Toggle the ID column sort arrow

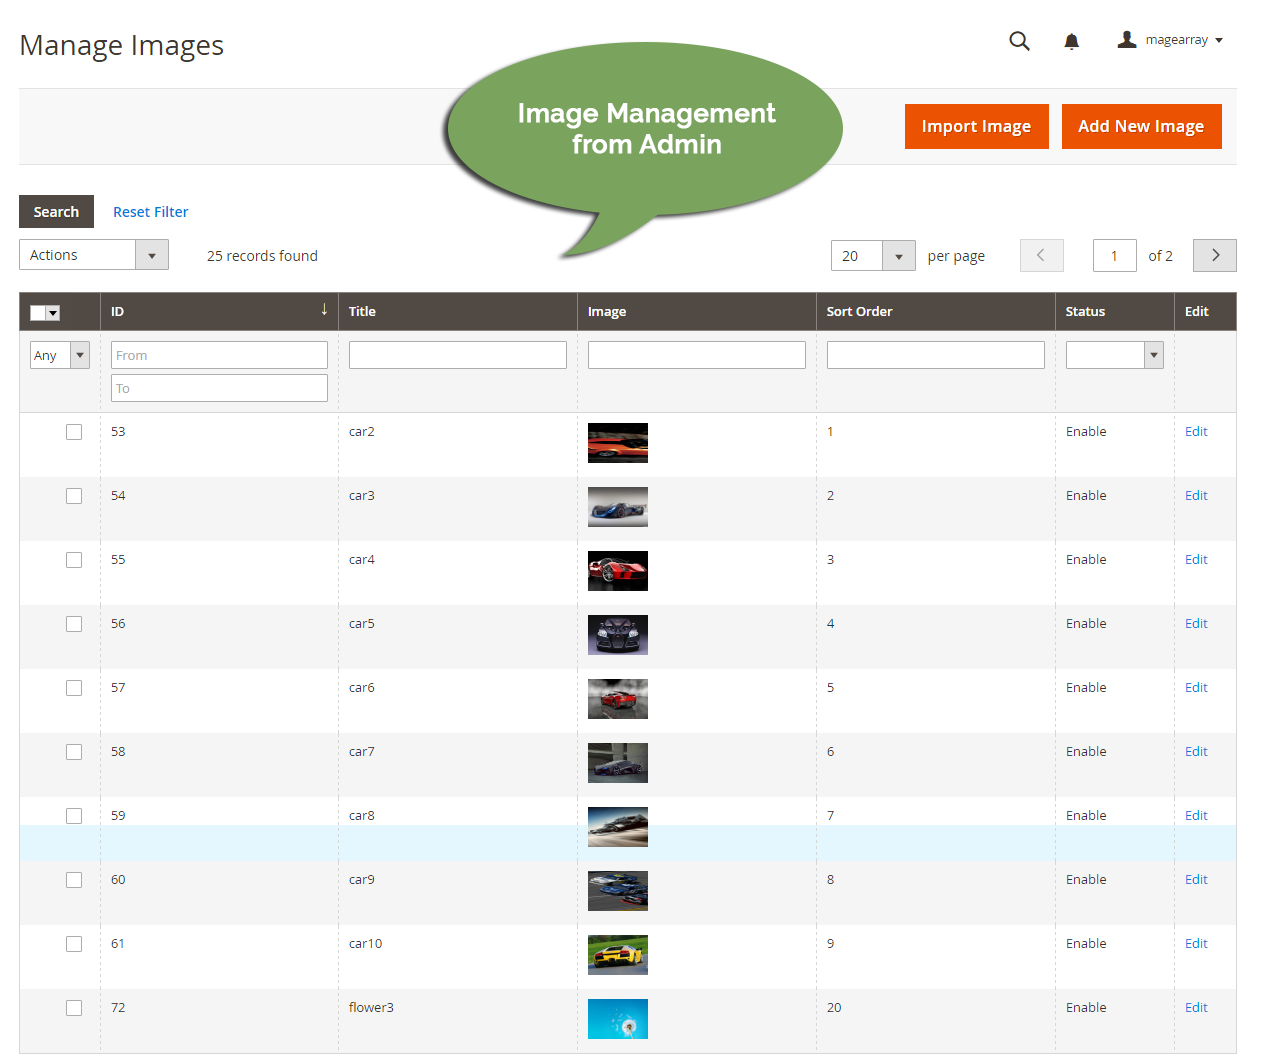[324, 311]
